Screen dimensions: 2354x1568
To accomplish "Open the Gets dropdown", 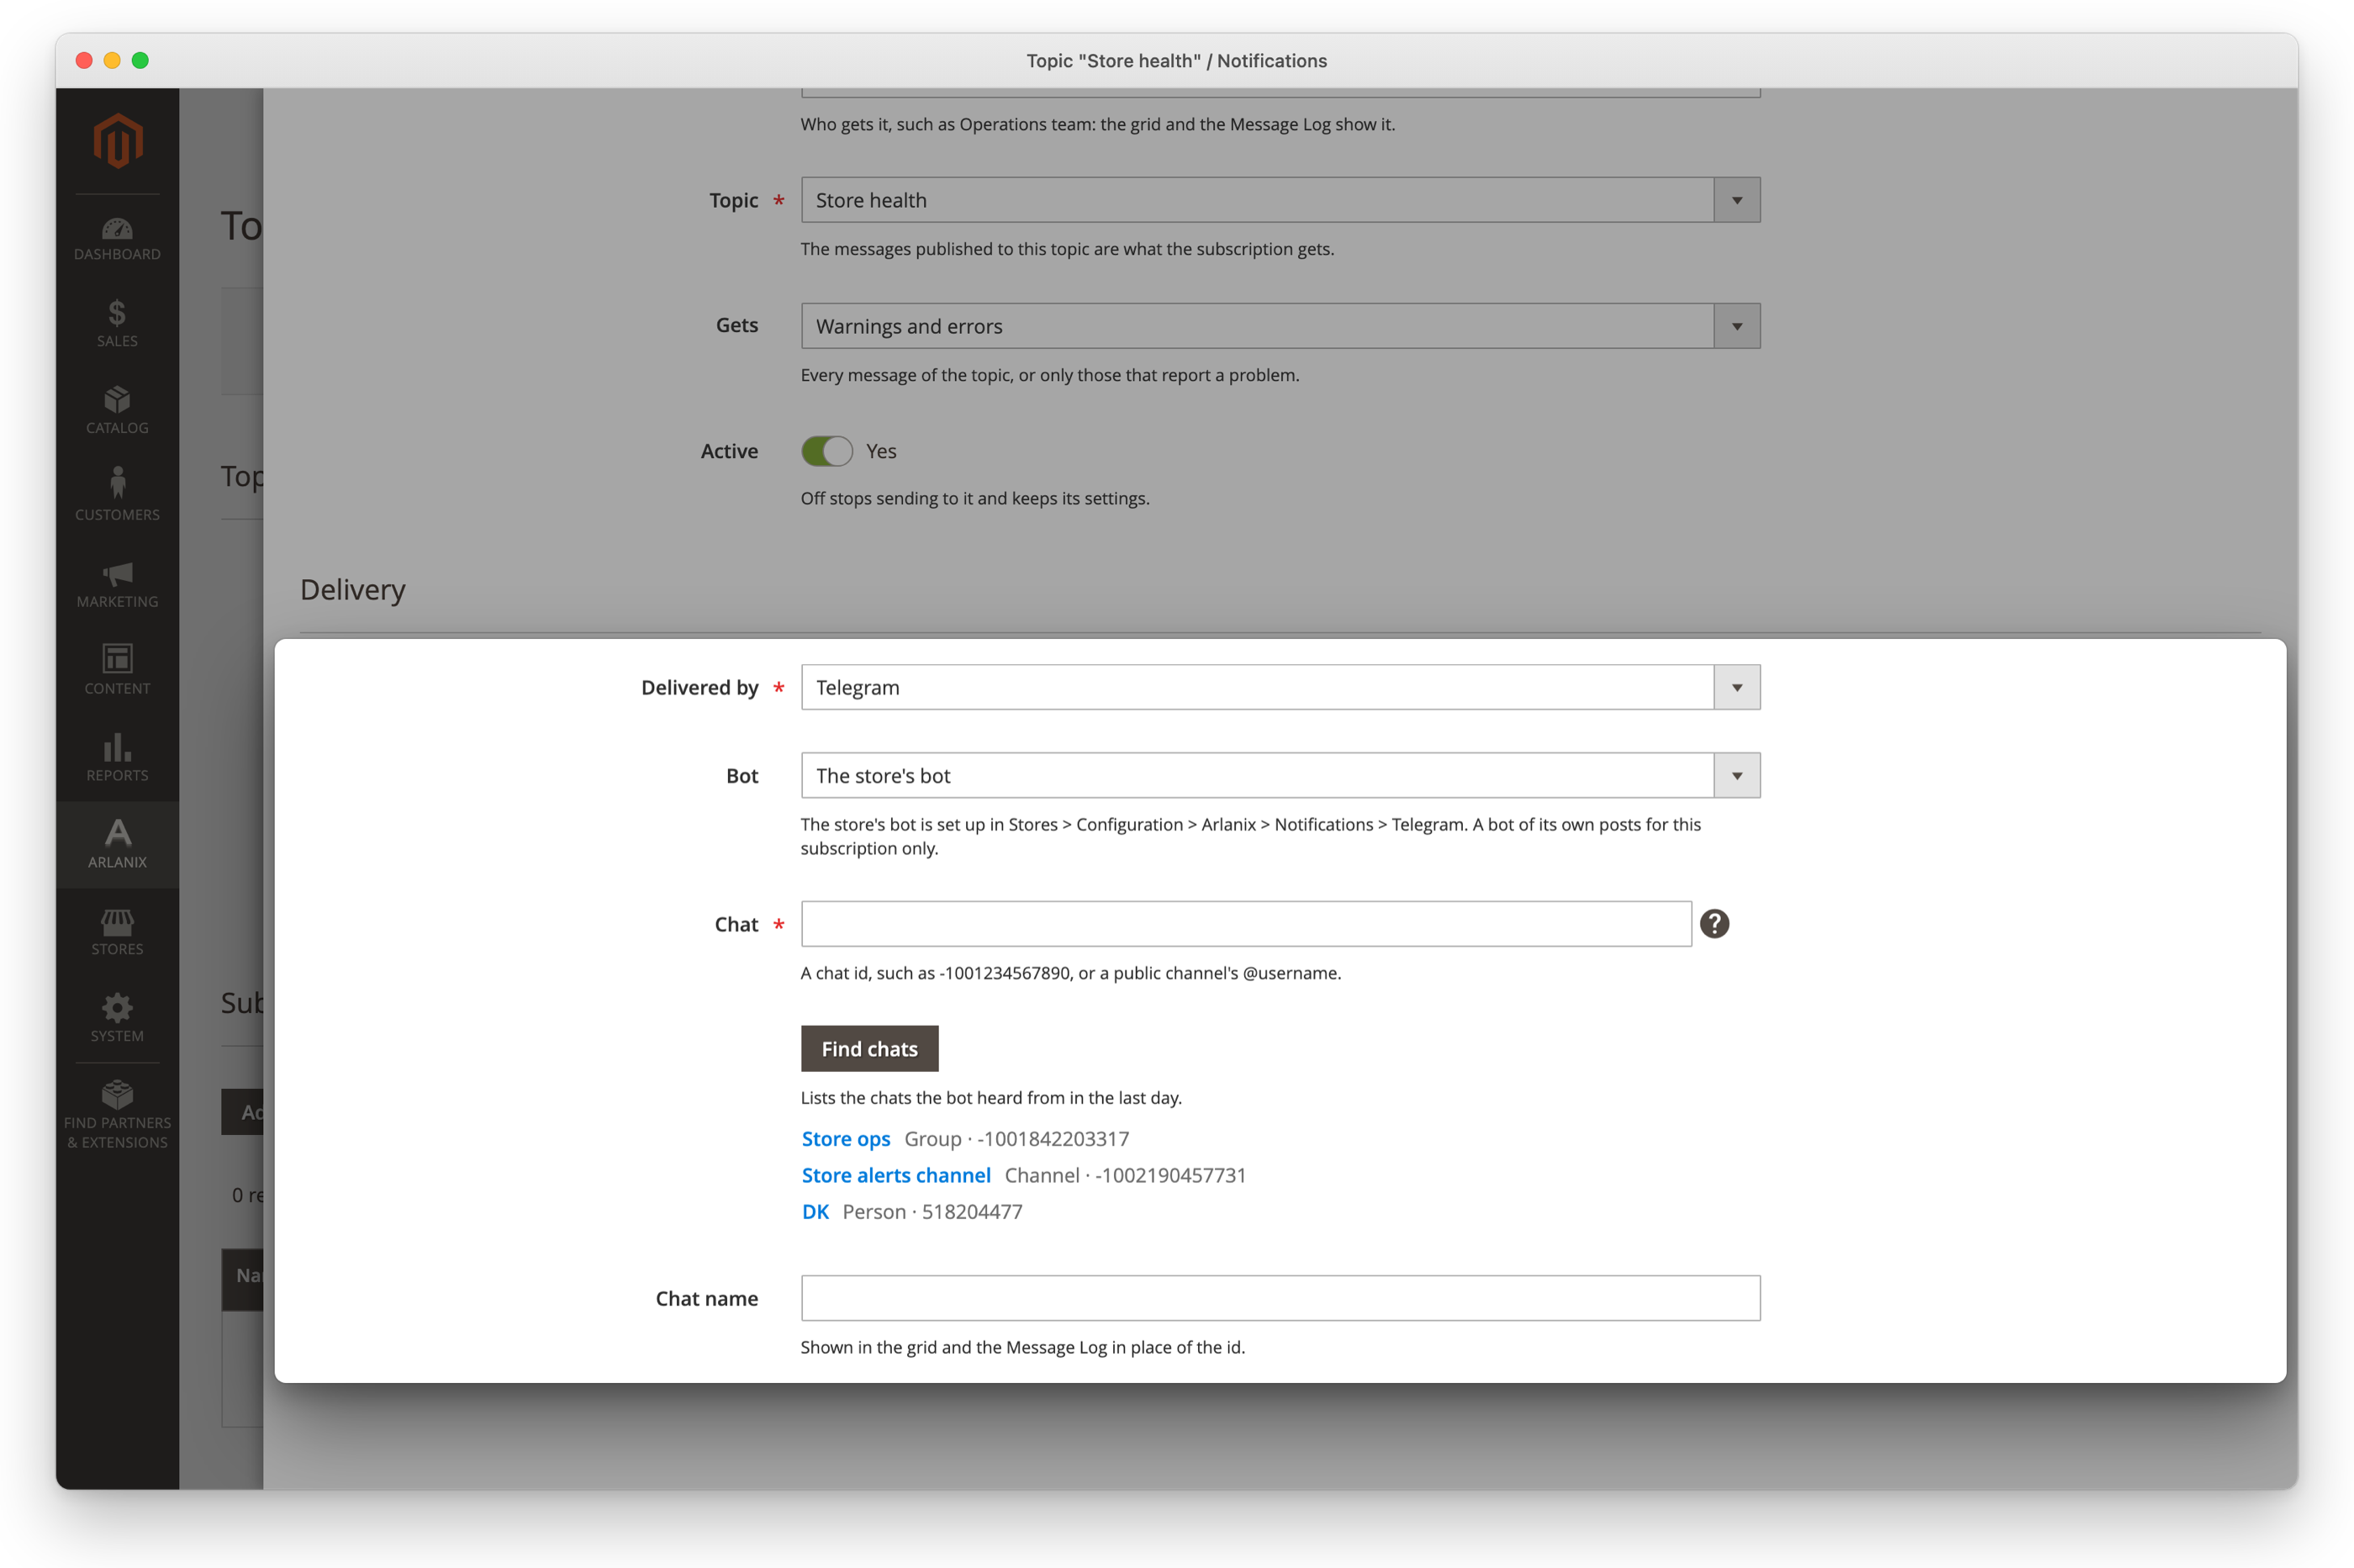I will pos(1280,326).
